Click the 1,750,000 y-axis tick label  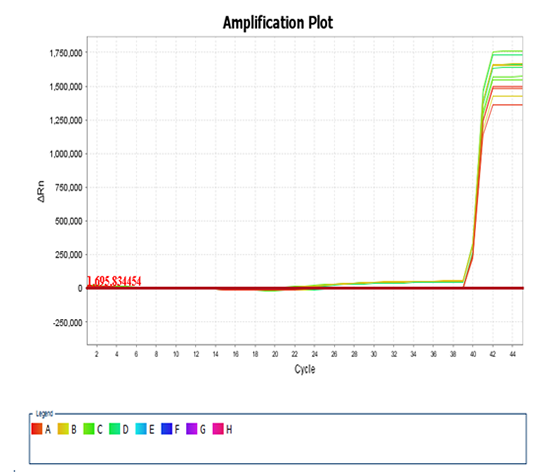click(66, 53)
